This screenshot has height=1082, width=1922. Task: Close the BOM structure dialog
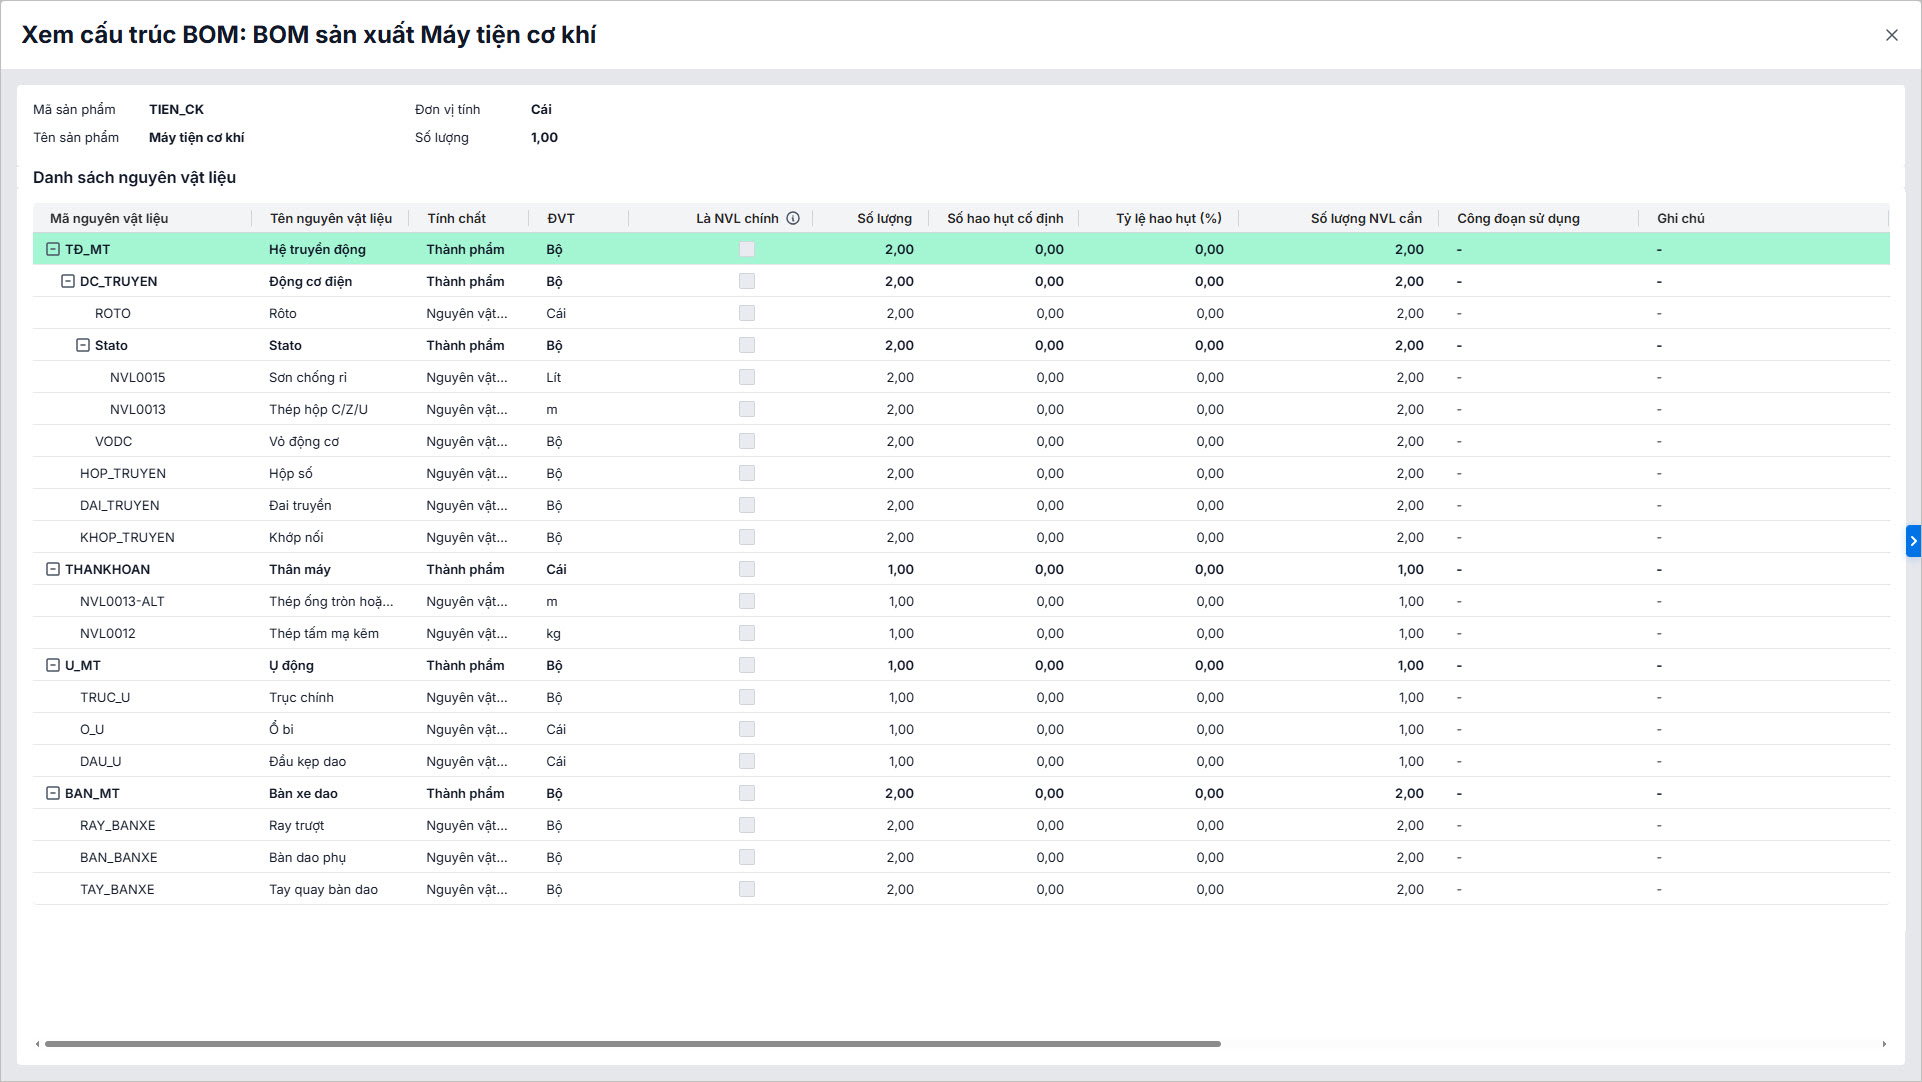1891,35
